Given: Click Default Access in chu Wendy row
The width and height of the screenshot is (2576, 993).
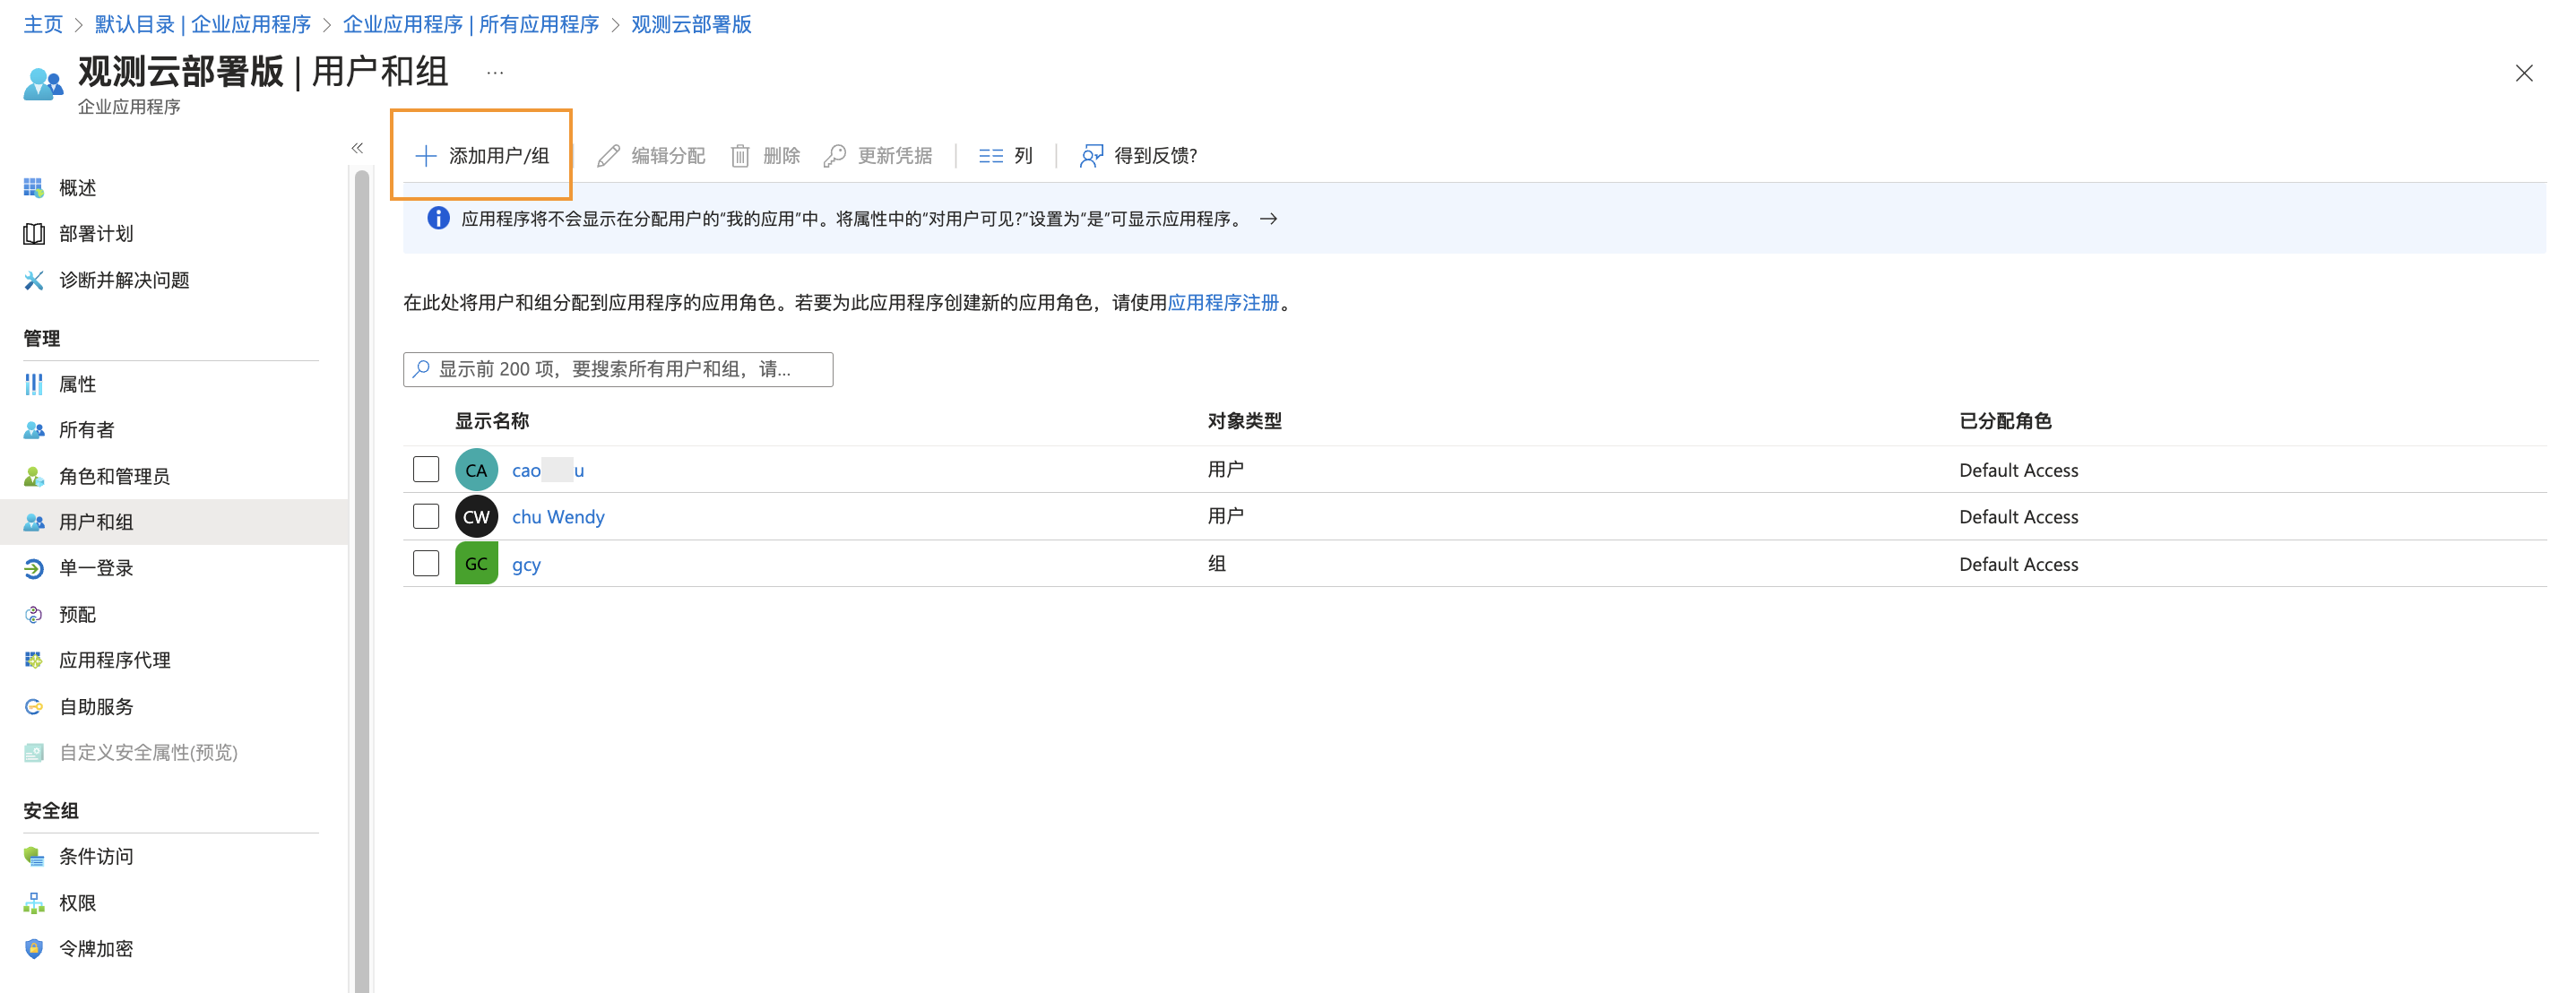Looking at the screenshot, I should (x=2019, y=517).
